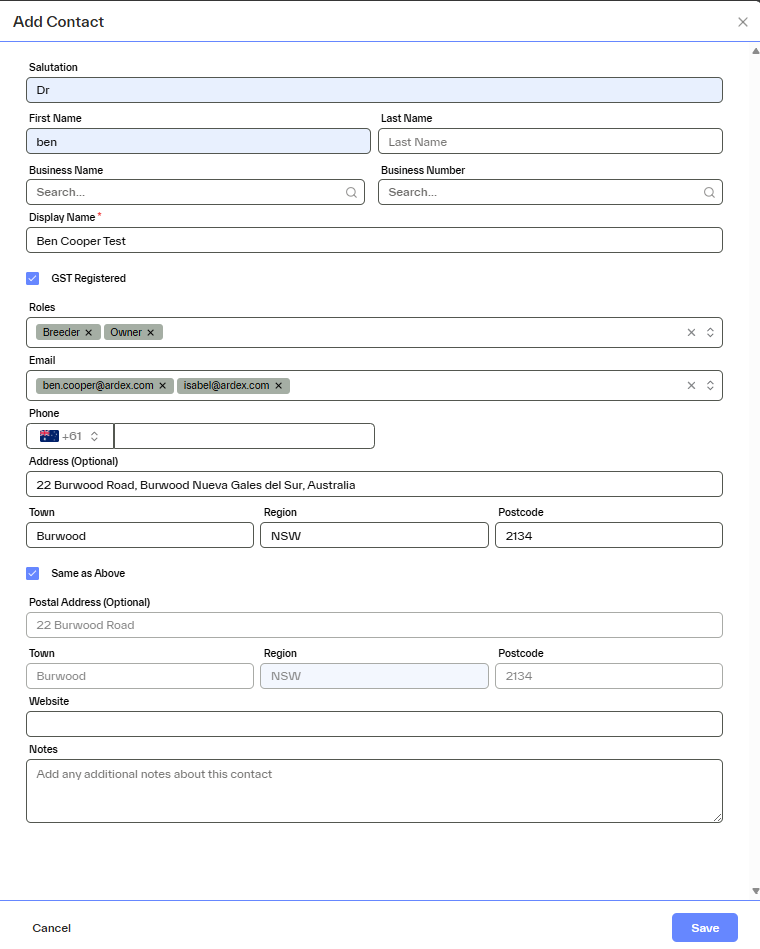Close the Add Contact dialog

click(742, 22)
